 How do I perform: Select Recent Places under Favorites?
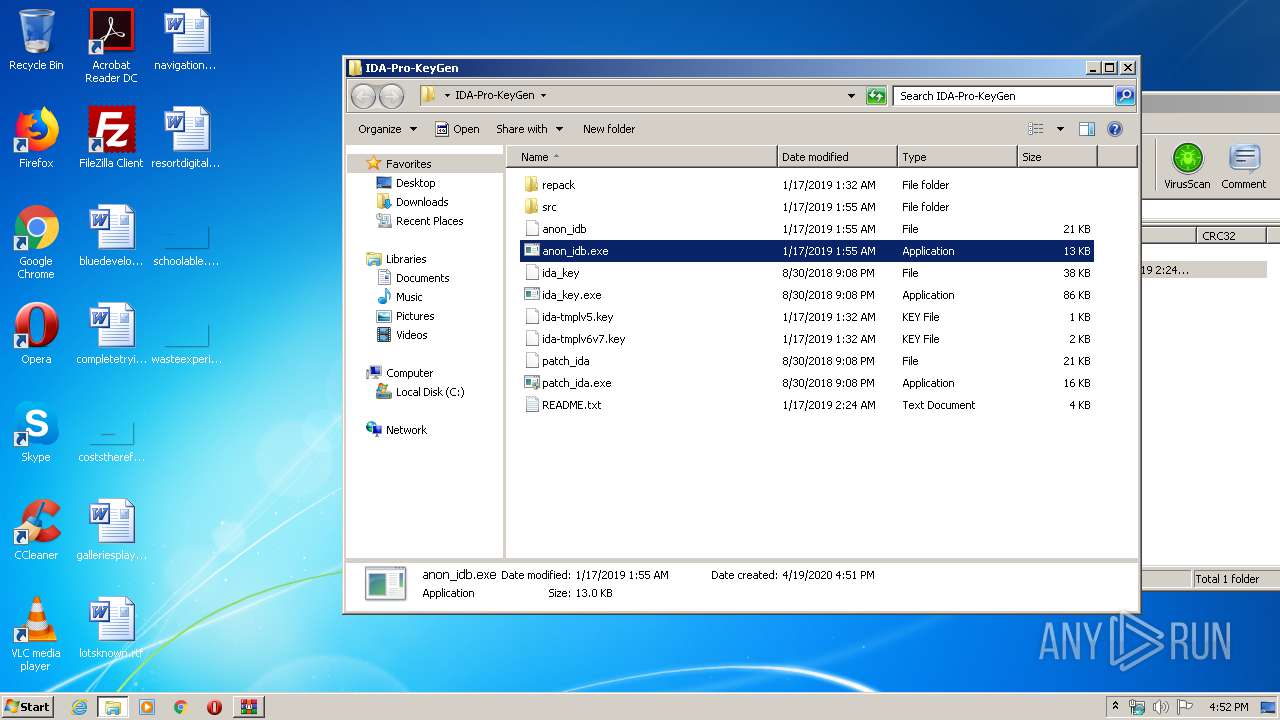coord(429,221)
